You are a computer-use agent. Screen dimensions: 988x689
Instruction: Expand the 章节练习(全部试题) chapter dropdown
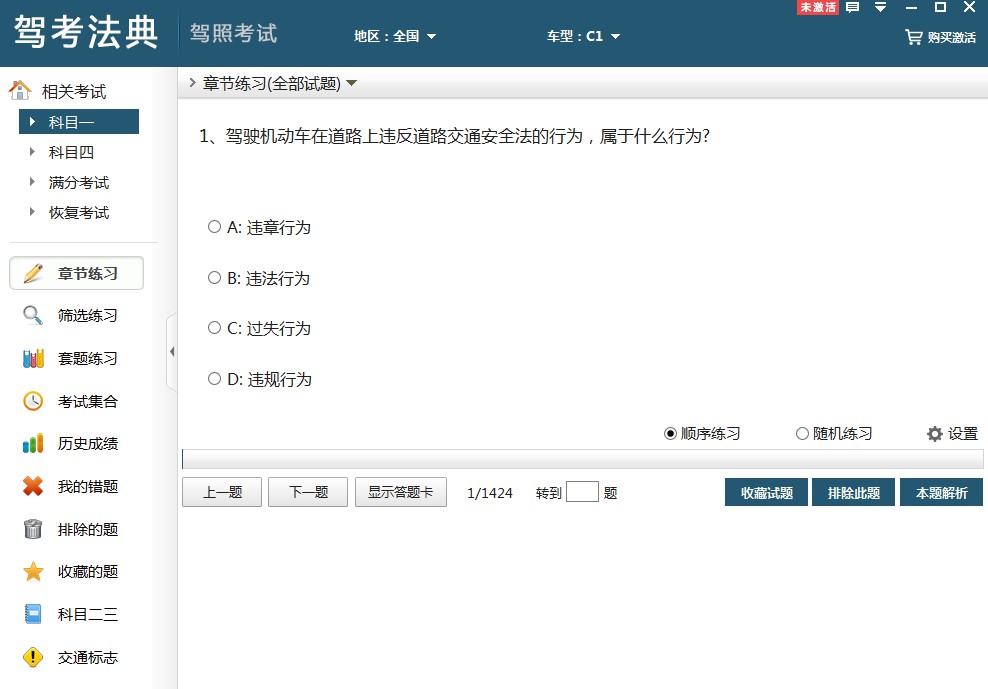click(351, 84)
